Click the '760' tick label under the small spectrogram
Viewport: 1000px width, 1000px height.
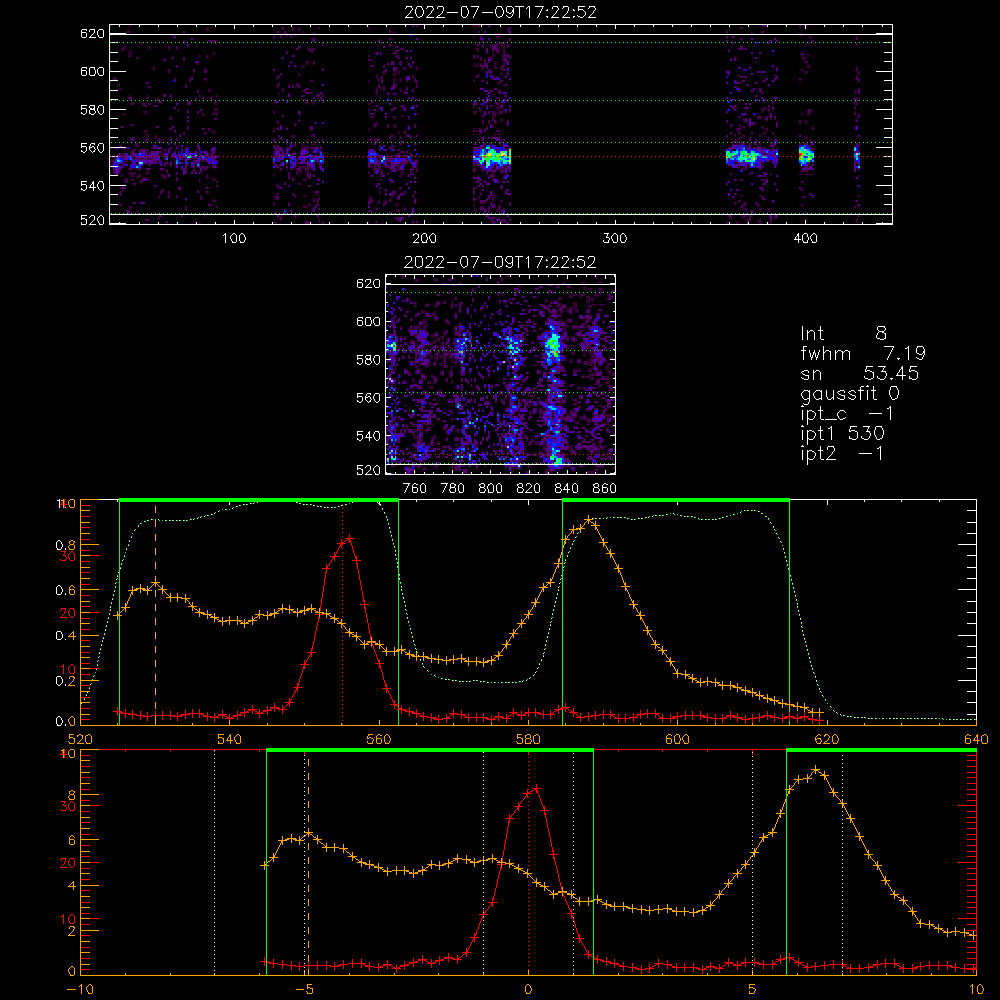pyautogui.click(x=415, y=489)
